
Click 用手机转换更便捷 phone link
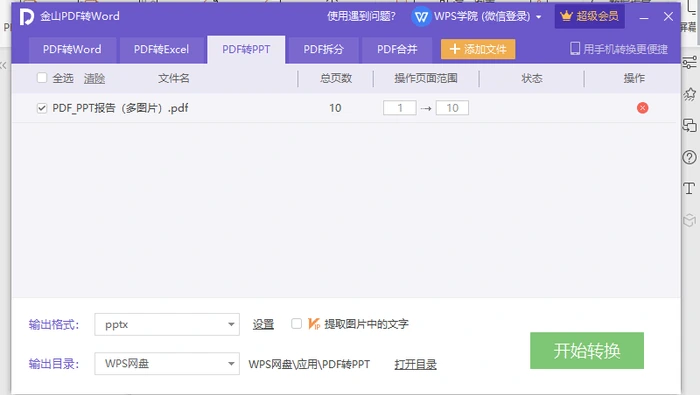tap(619, 49)
